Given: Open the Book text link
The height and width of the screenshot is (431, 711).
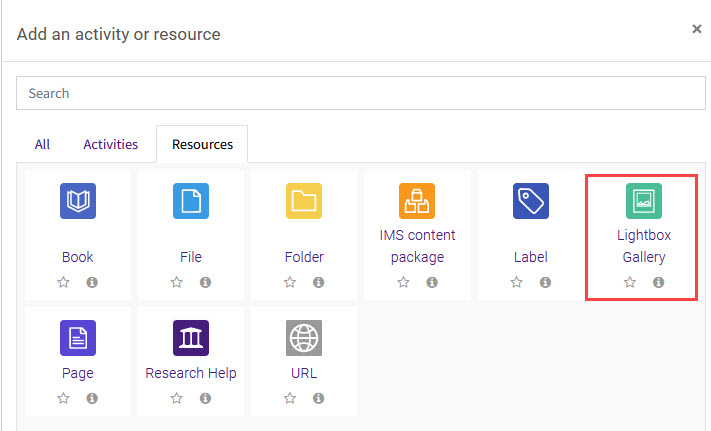Looking at the screenshot, I should coord(78,257).
